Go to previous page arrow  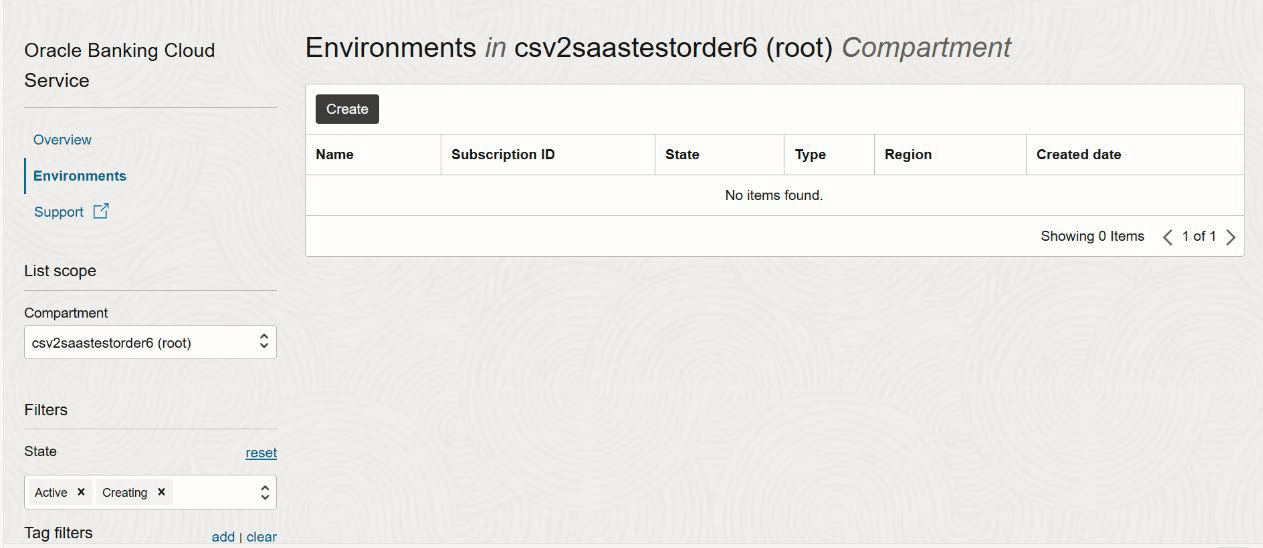(1167, 237)
